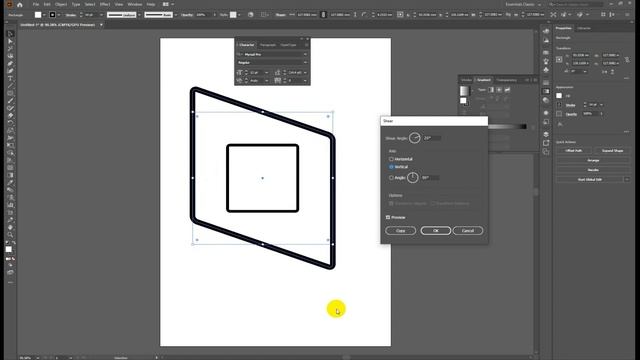Open the Essentials Classic workspace dropdown
Screen dimensions: 640x360
(x=523, y=4)
